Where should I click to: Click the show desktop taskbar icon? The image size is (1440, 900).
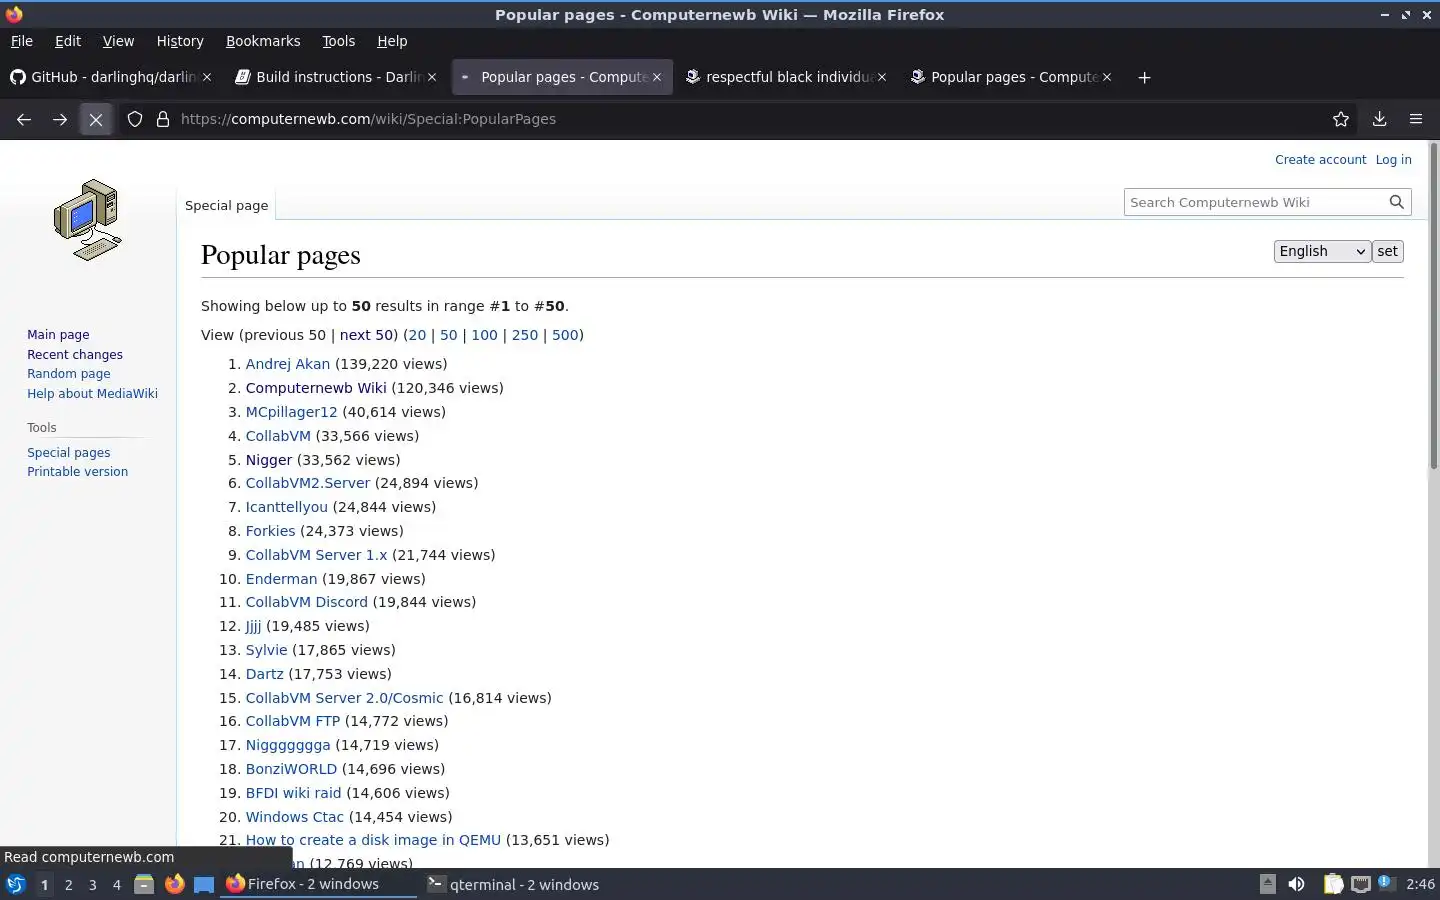coord(204,884)
